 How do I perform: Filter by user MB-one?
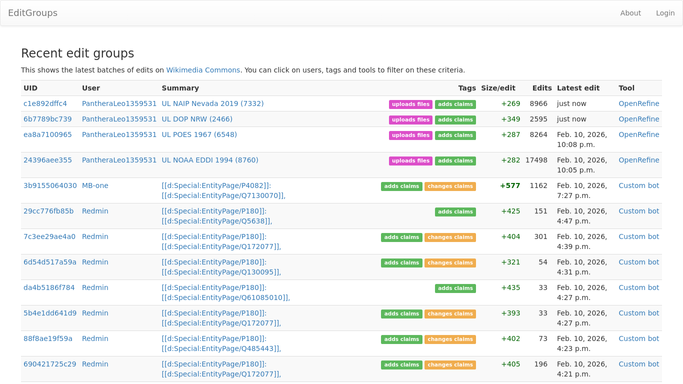click(x=95, y=185)
